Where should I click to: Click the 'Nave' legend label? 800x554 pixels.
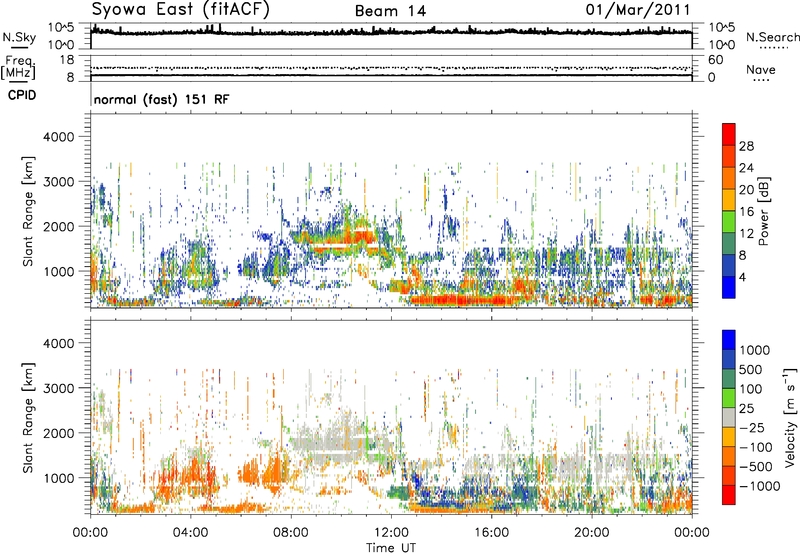[x=761, y=69]
